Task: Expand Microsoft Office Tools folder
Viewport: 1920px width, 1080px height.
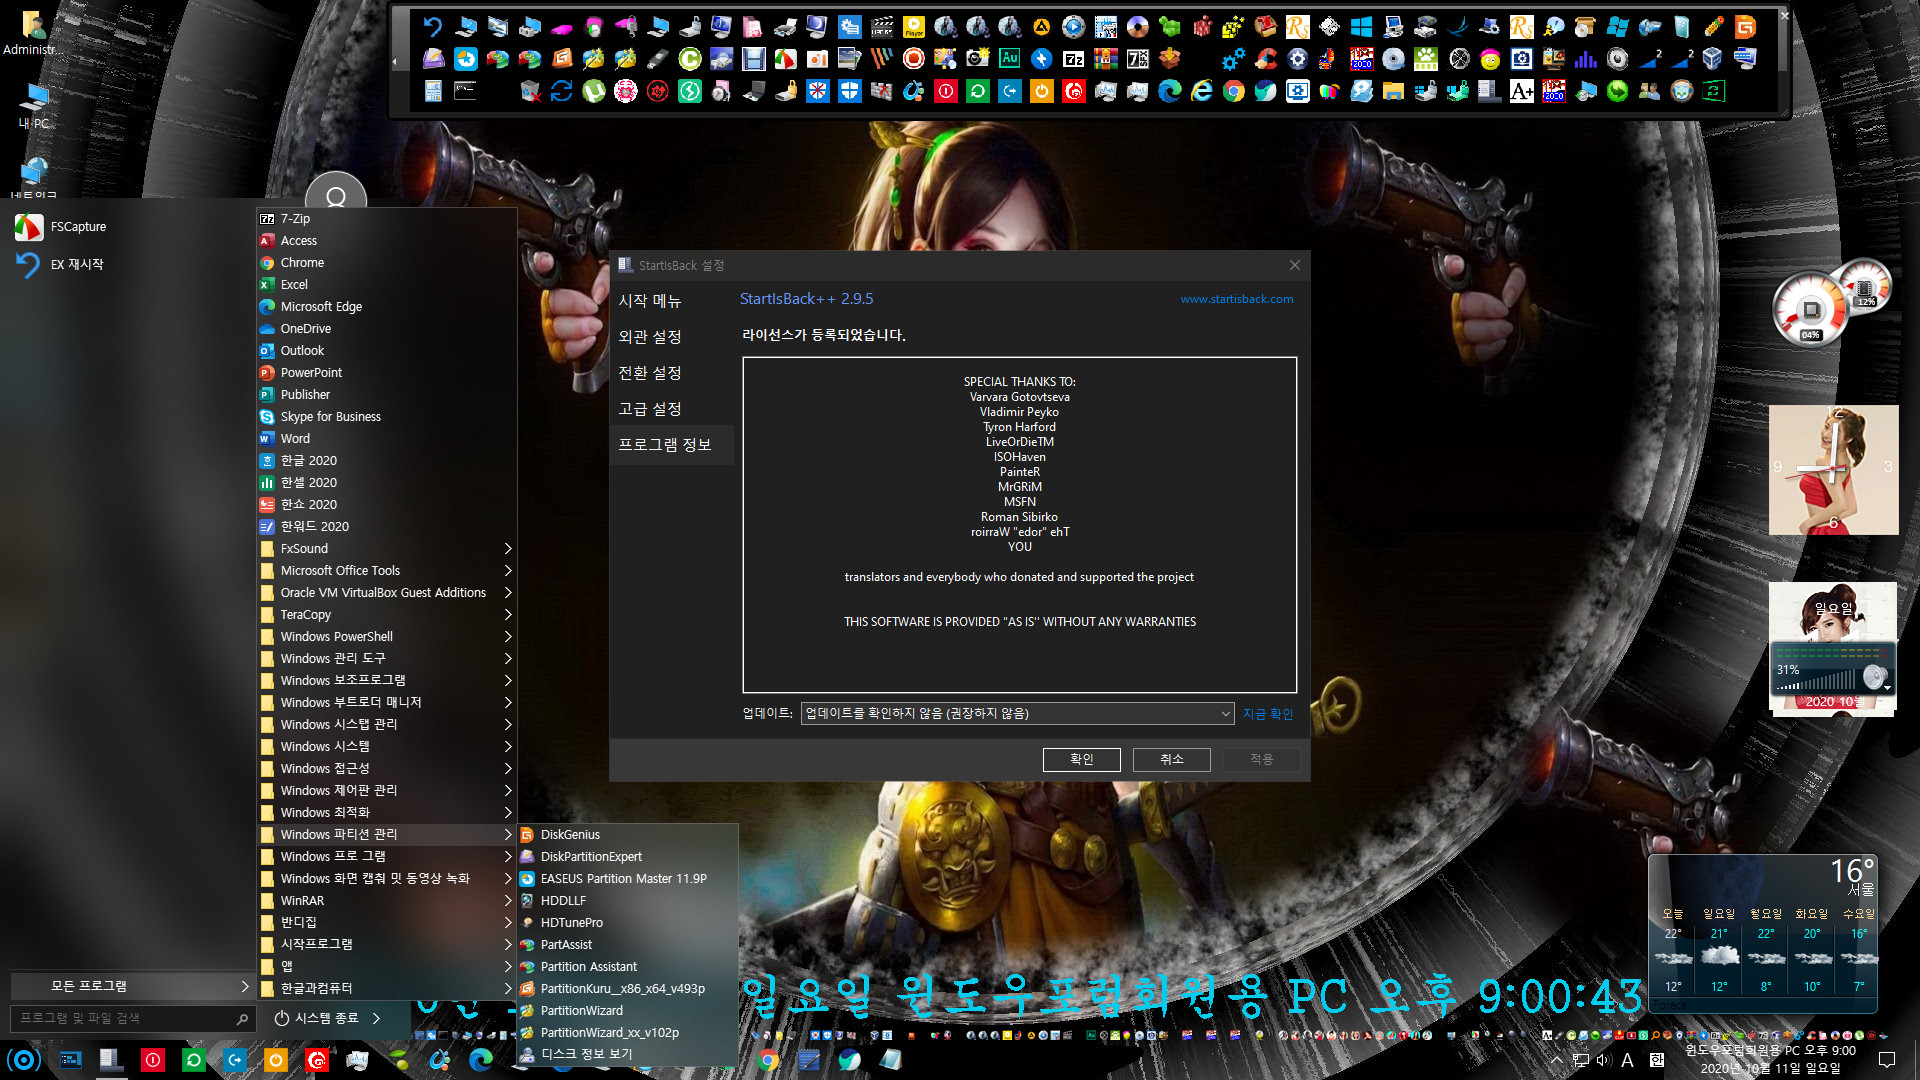Action: click(386, 570)
